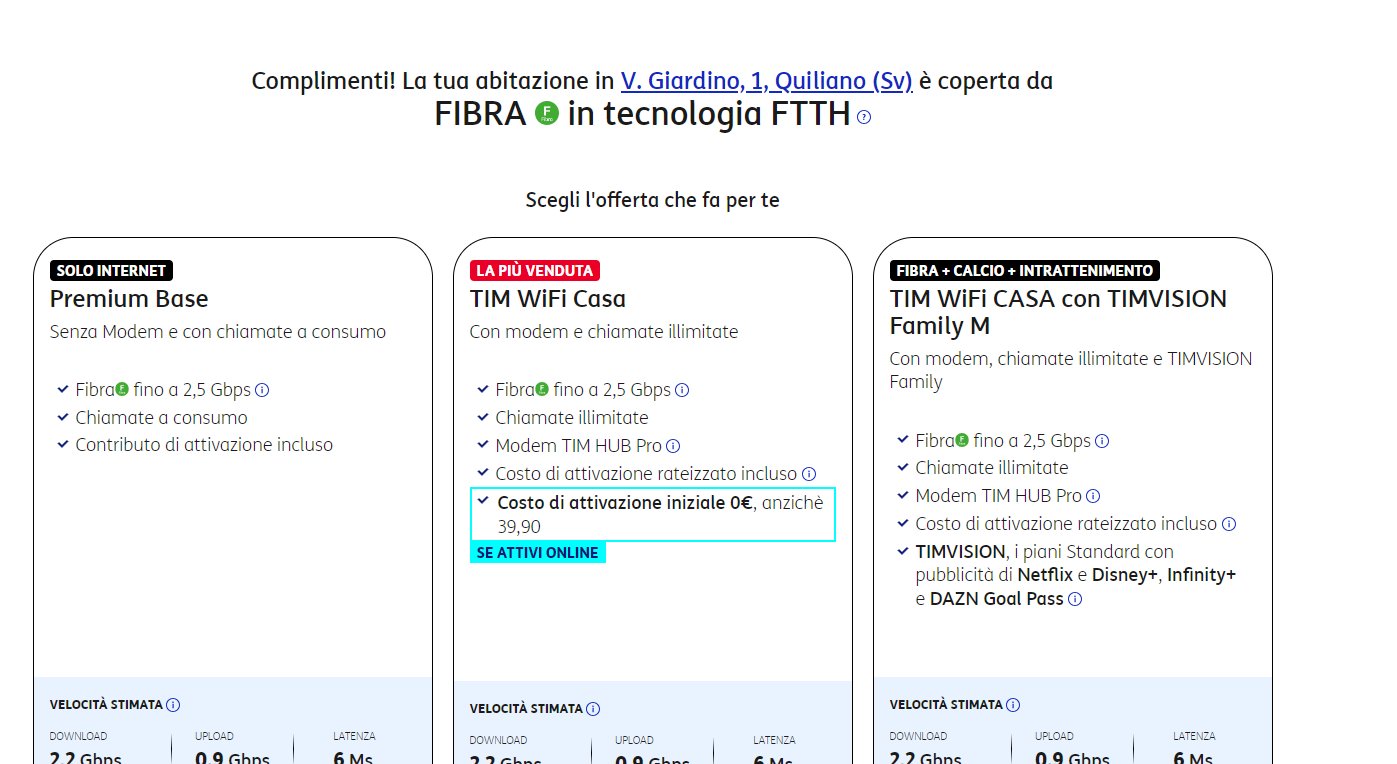Click VELOCITÀ STIMATA label in Premium Base card
1397x764 pixels.
106,705
